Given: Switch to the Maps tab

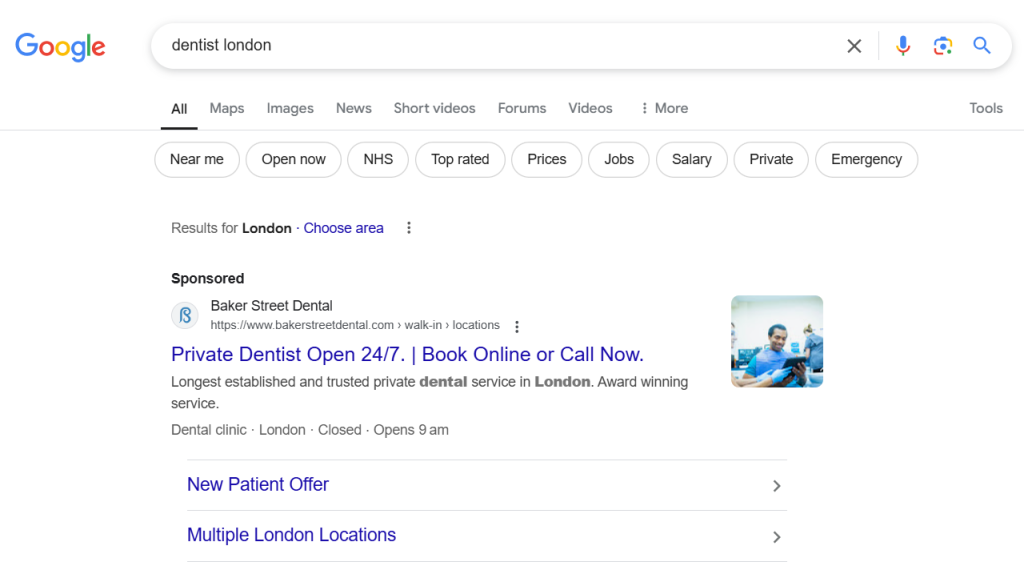Looking at the screenshot, I should point(227,108).
